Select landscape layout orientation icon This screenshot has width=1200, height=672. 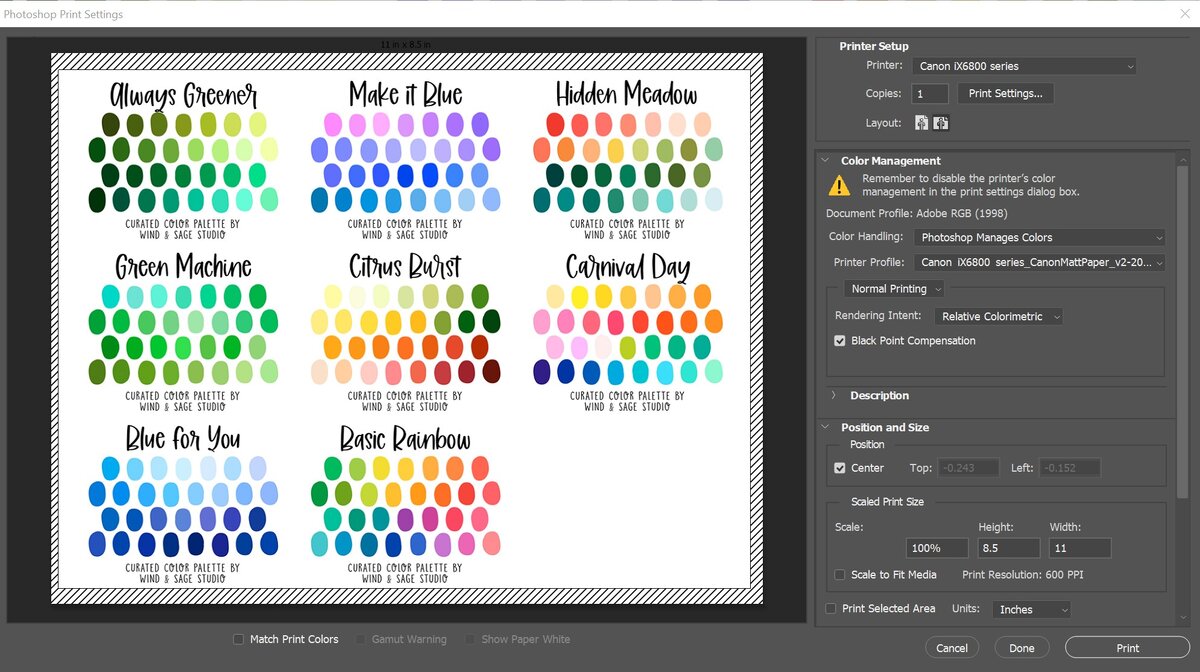tap(941, 123)
